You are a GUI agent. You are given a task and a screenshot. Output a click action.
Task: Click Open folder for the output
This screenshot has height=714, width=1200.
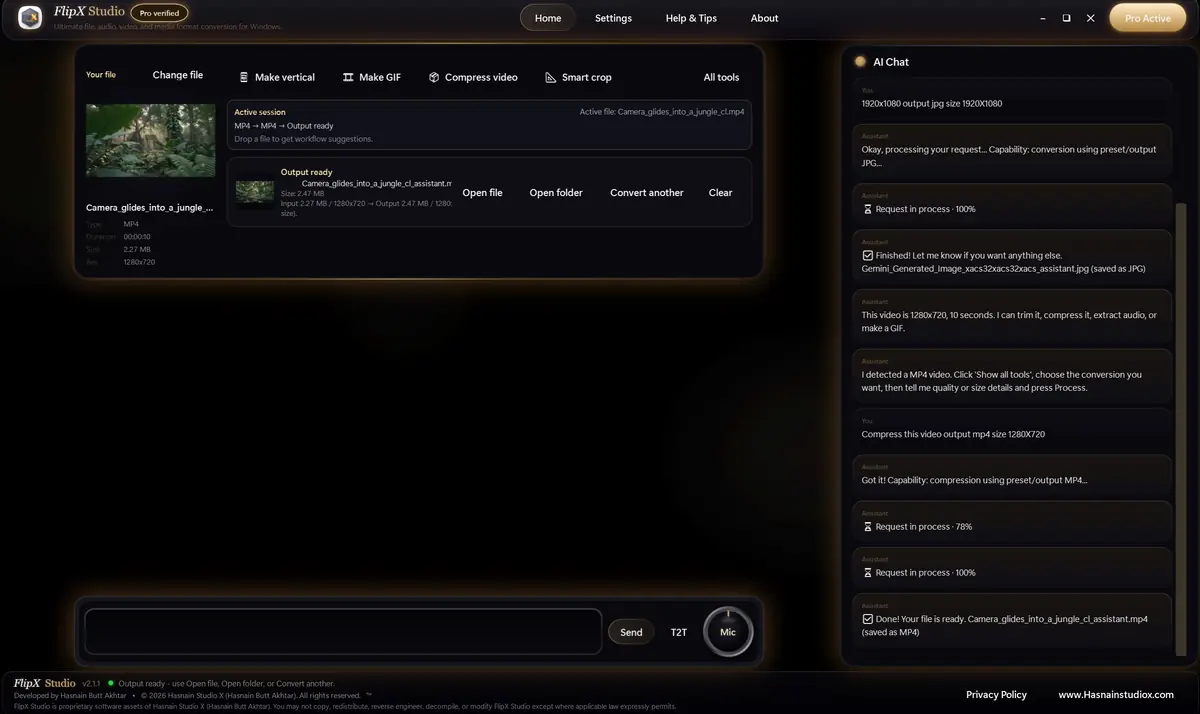[x=556, y=193]
